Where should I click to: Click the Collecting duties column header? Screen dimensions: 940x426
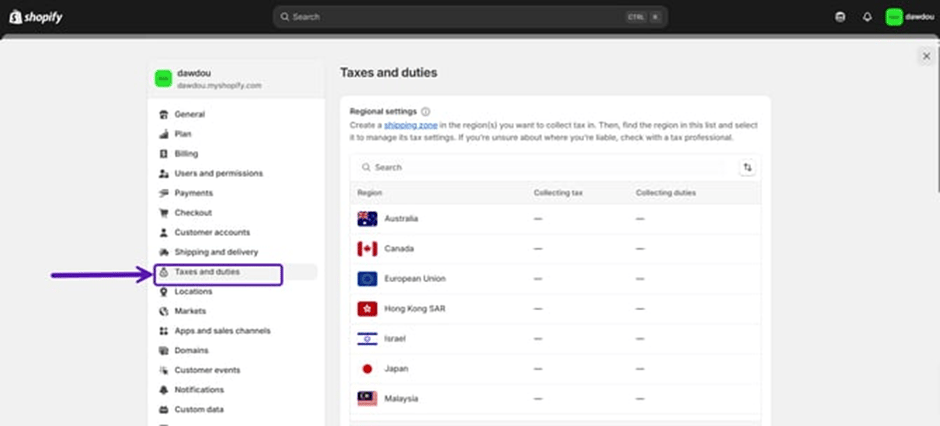click(x=666, y=193)
